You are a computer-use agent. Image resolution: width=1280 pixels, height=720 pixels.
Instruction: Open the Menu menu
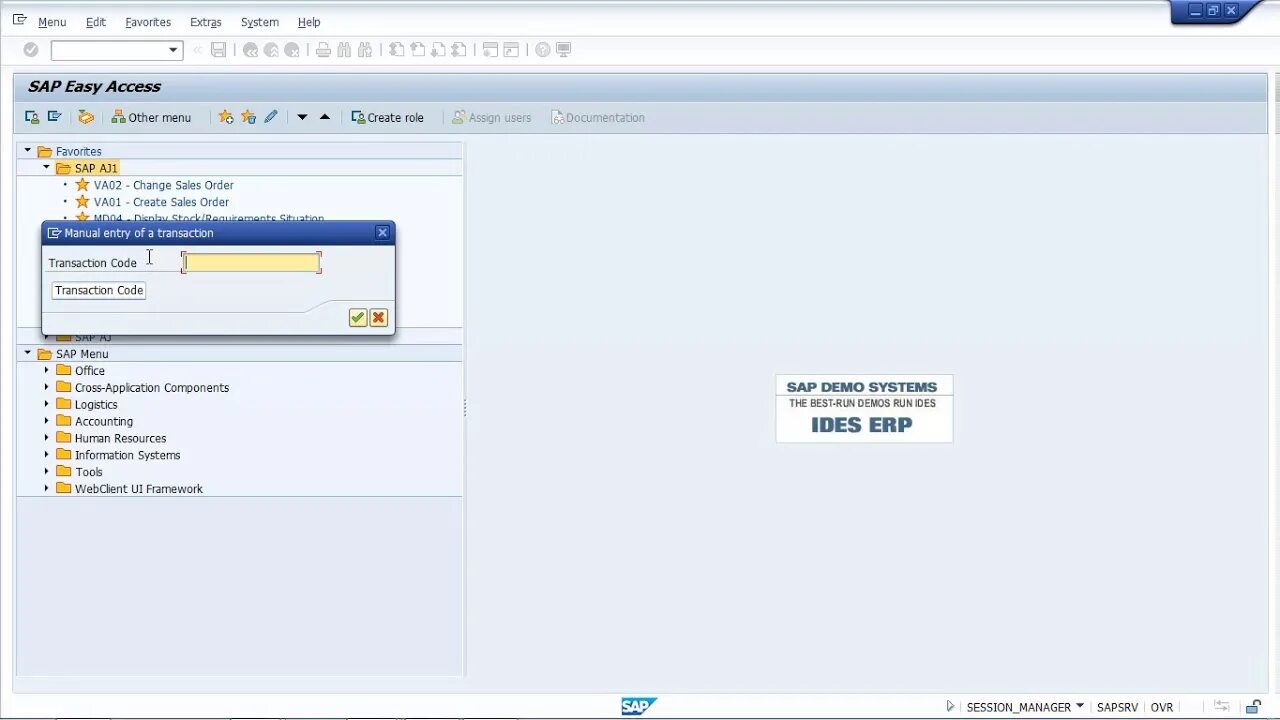point(52,22)
